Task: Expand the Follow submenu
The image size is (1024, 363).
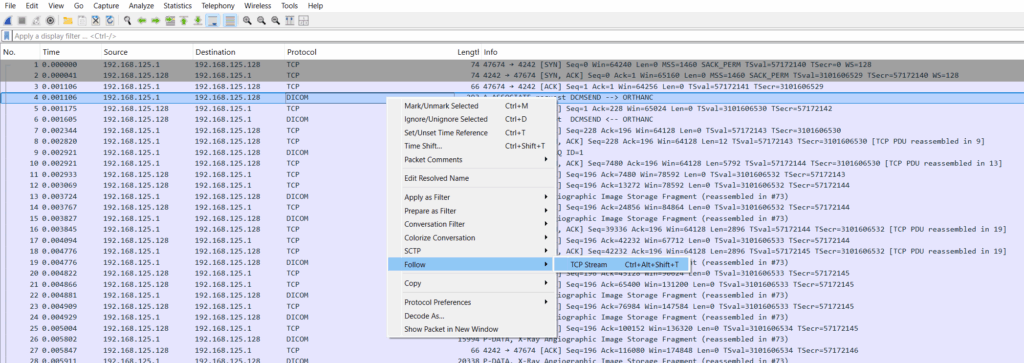Action: point(471,264)
